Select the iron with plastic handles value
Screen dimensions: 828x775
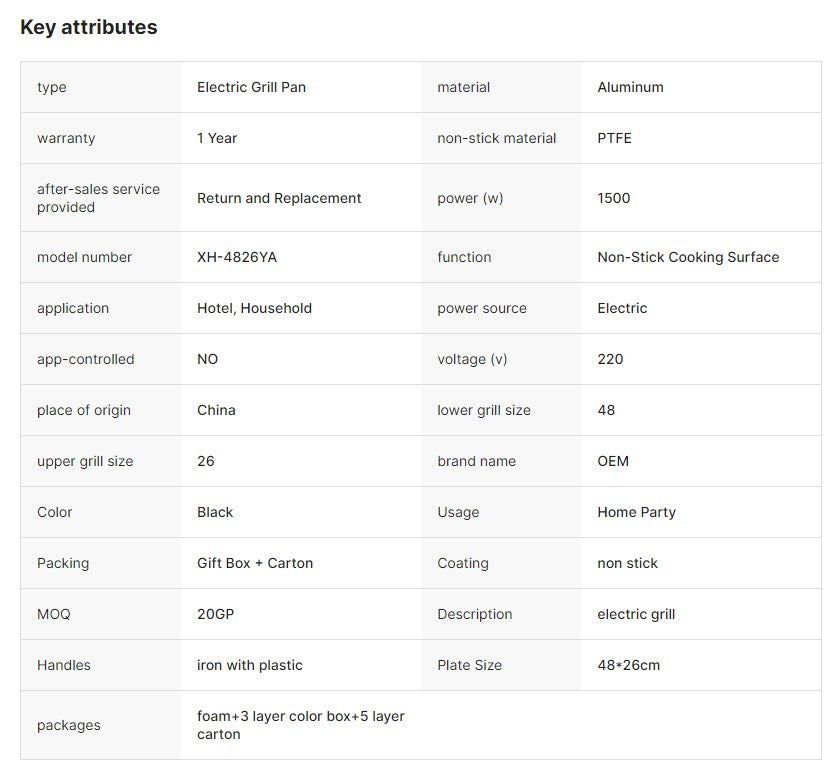[x=250, y=665]
